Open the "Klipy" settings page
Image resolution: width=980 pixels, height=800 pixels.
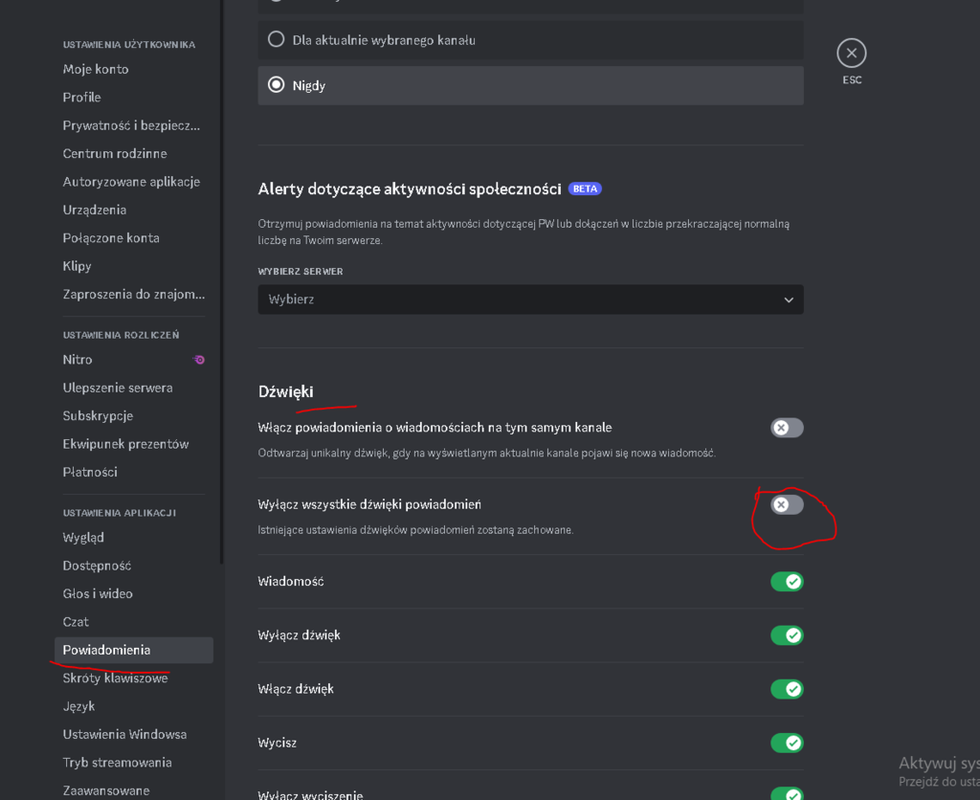(77, 266)
